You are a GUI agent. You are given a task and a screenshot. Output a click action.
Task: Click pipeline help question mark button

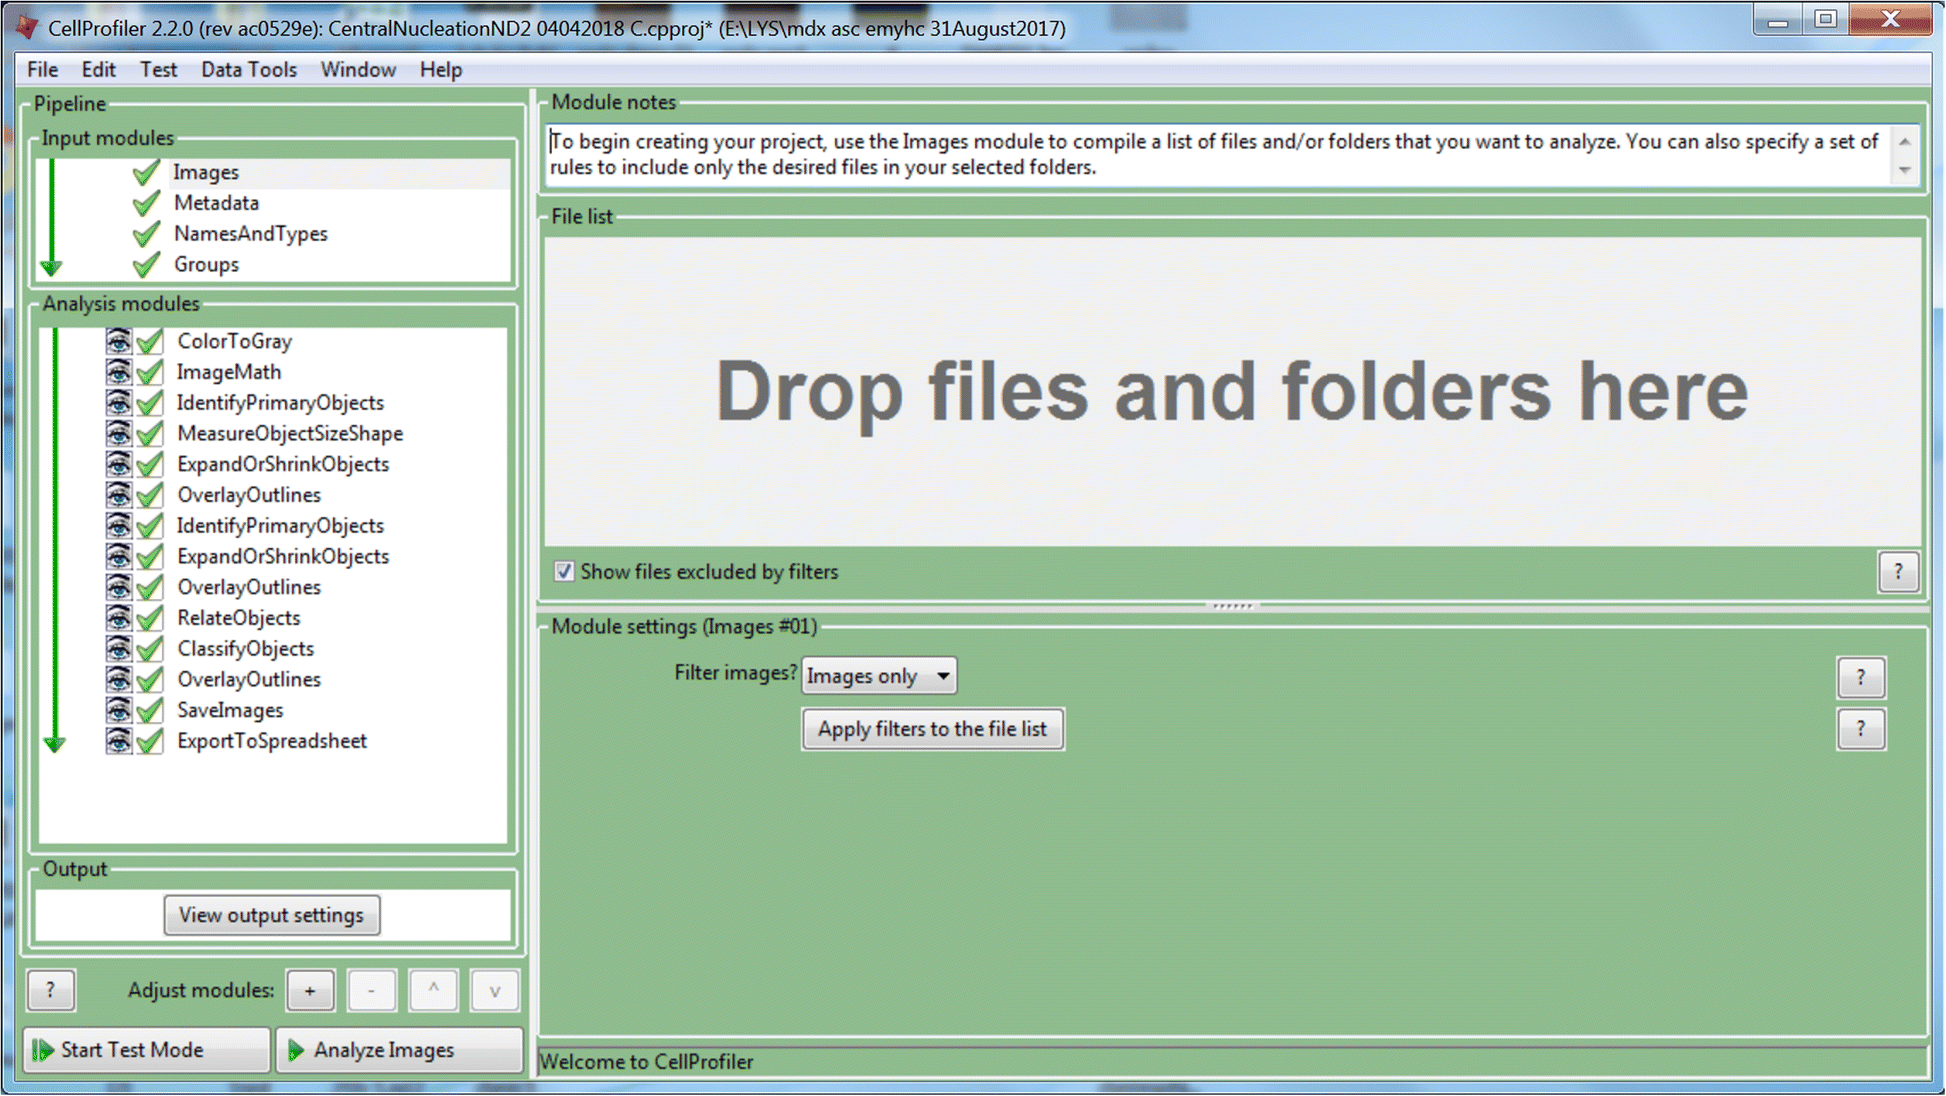pos(51,990)
